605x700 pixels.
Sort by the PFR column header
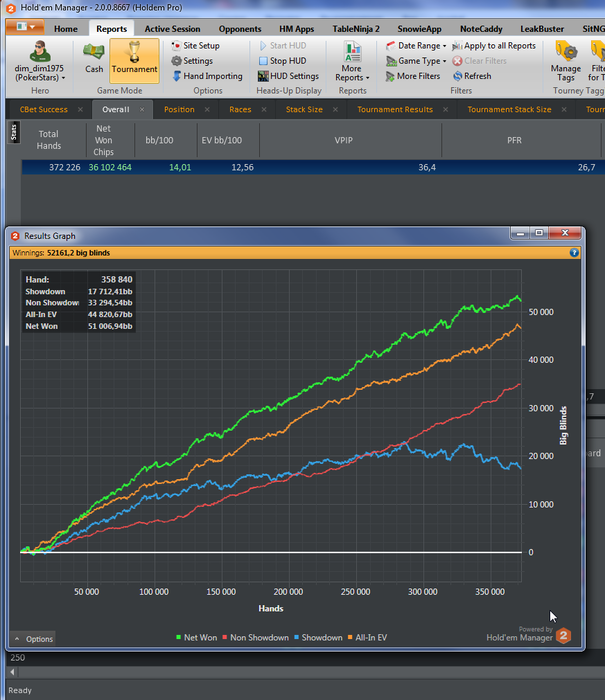pos(521,140)
